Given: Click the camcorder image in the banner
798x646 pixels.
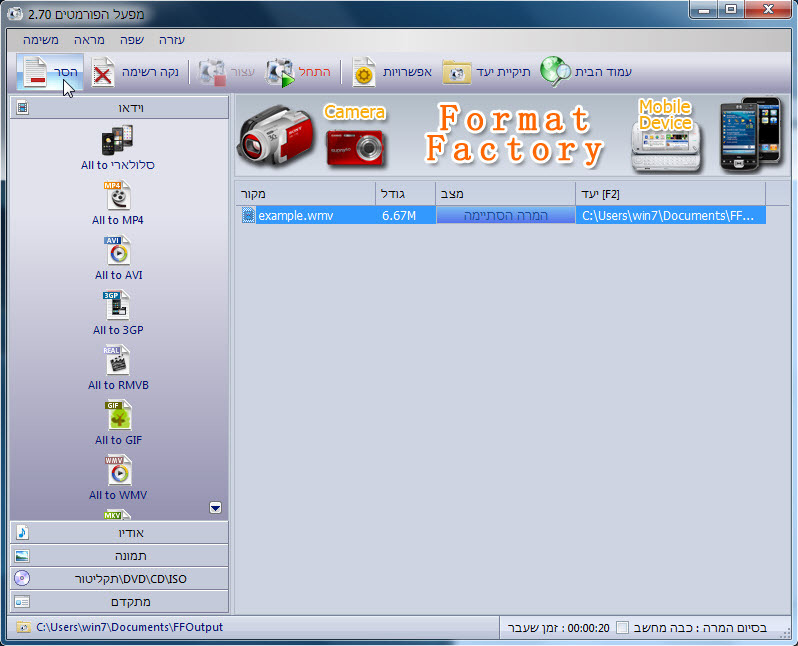Looking at the screenshot, I should coord(275,134).
